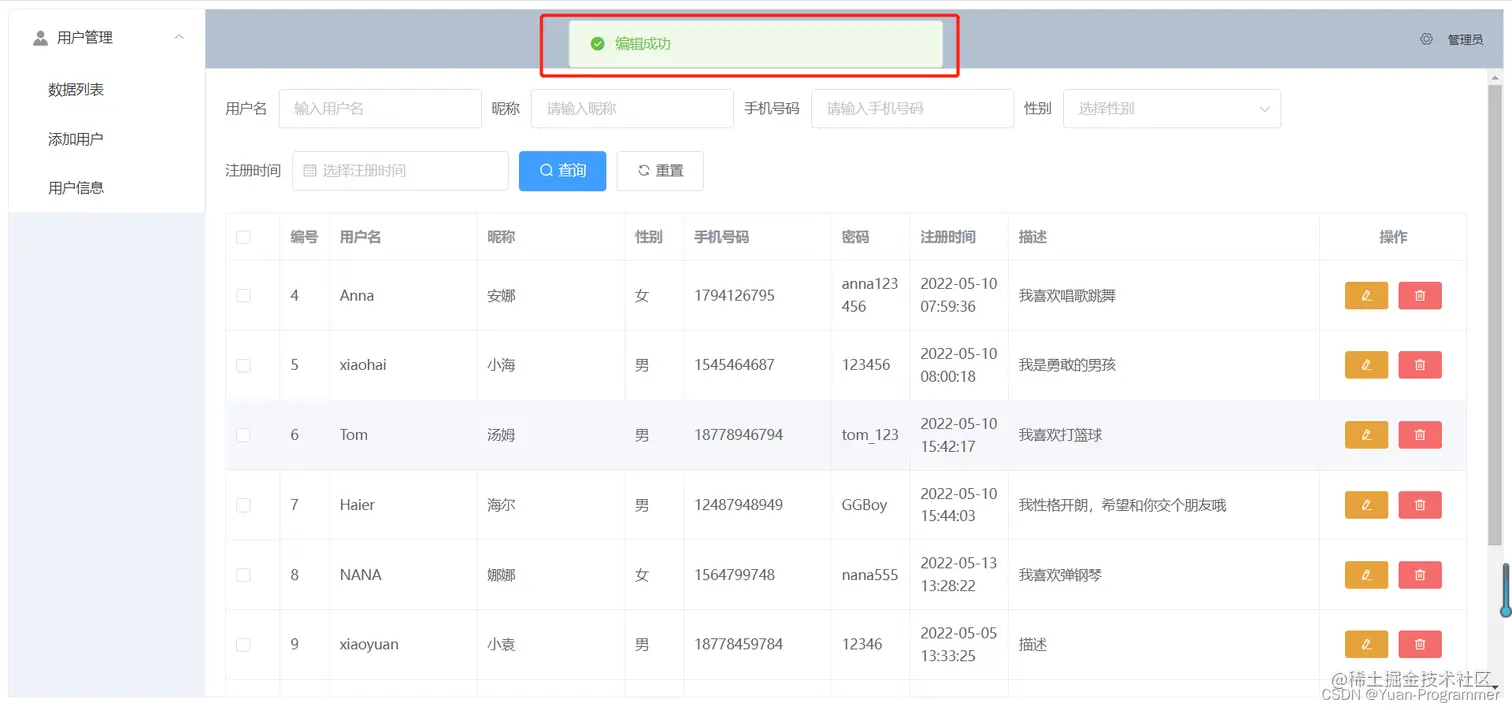Edit the NANA user row
This screenshot has width=1512, height=710.
coord(1366,575)
